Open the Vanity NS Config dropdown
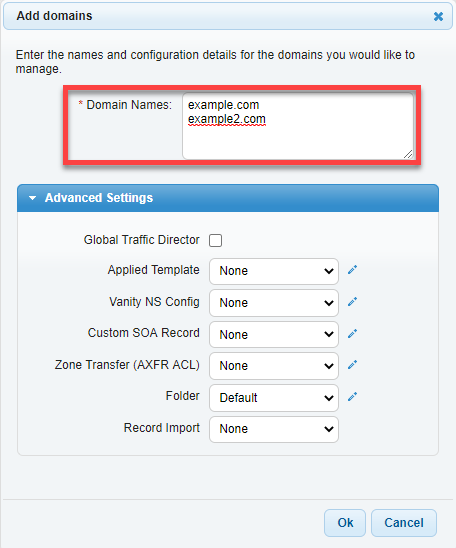Image resolution: width=456 pixels, height=548 pixels. point(274,303)
